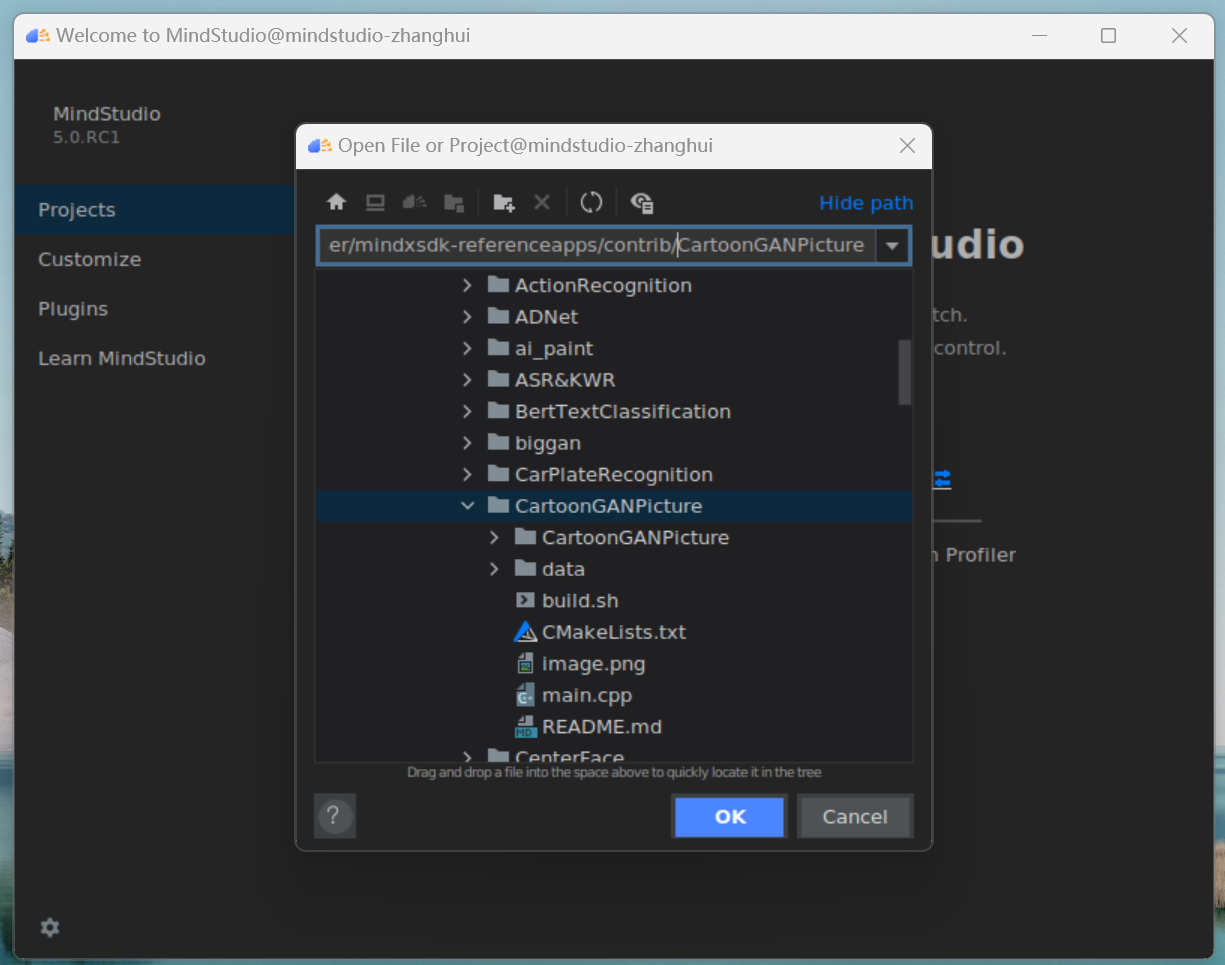The width and height of the screenshot is (1225, 965).
Task: Confirm with the OK button
Action: point(730,817)
